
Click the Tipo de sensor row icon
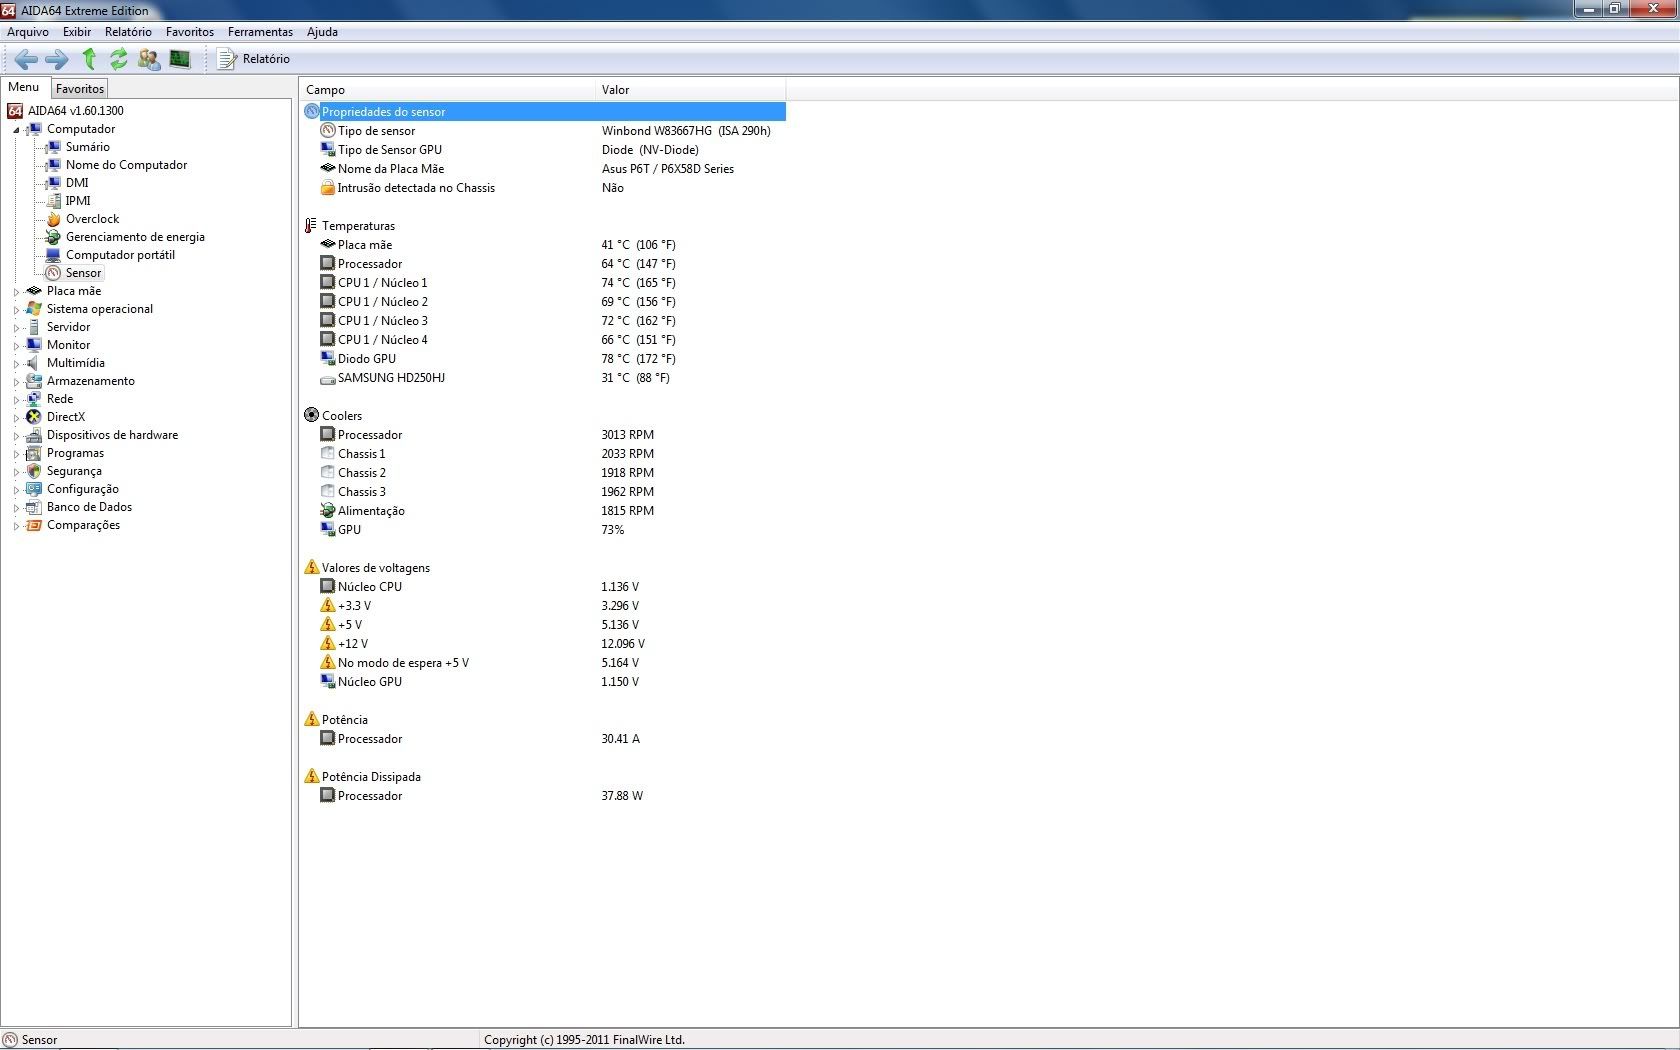pyautogui.click(x=327, y=131)
